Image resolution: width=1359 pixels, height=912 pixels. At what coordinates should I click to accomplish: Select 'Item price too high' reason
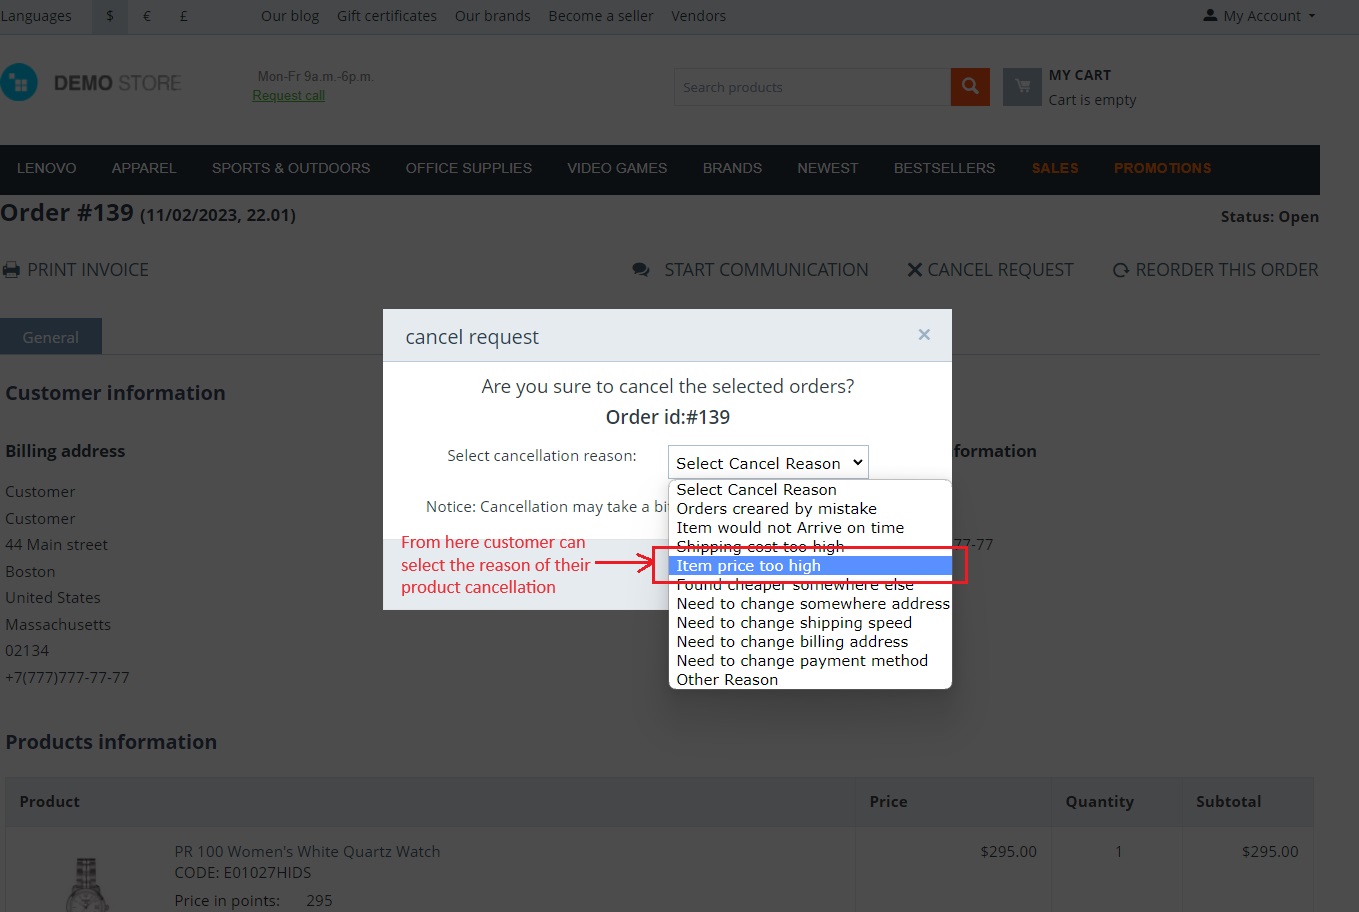(810, 566)
